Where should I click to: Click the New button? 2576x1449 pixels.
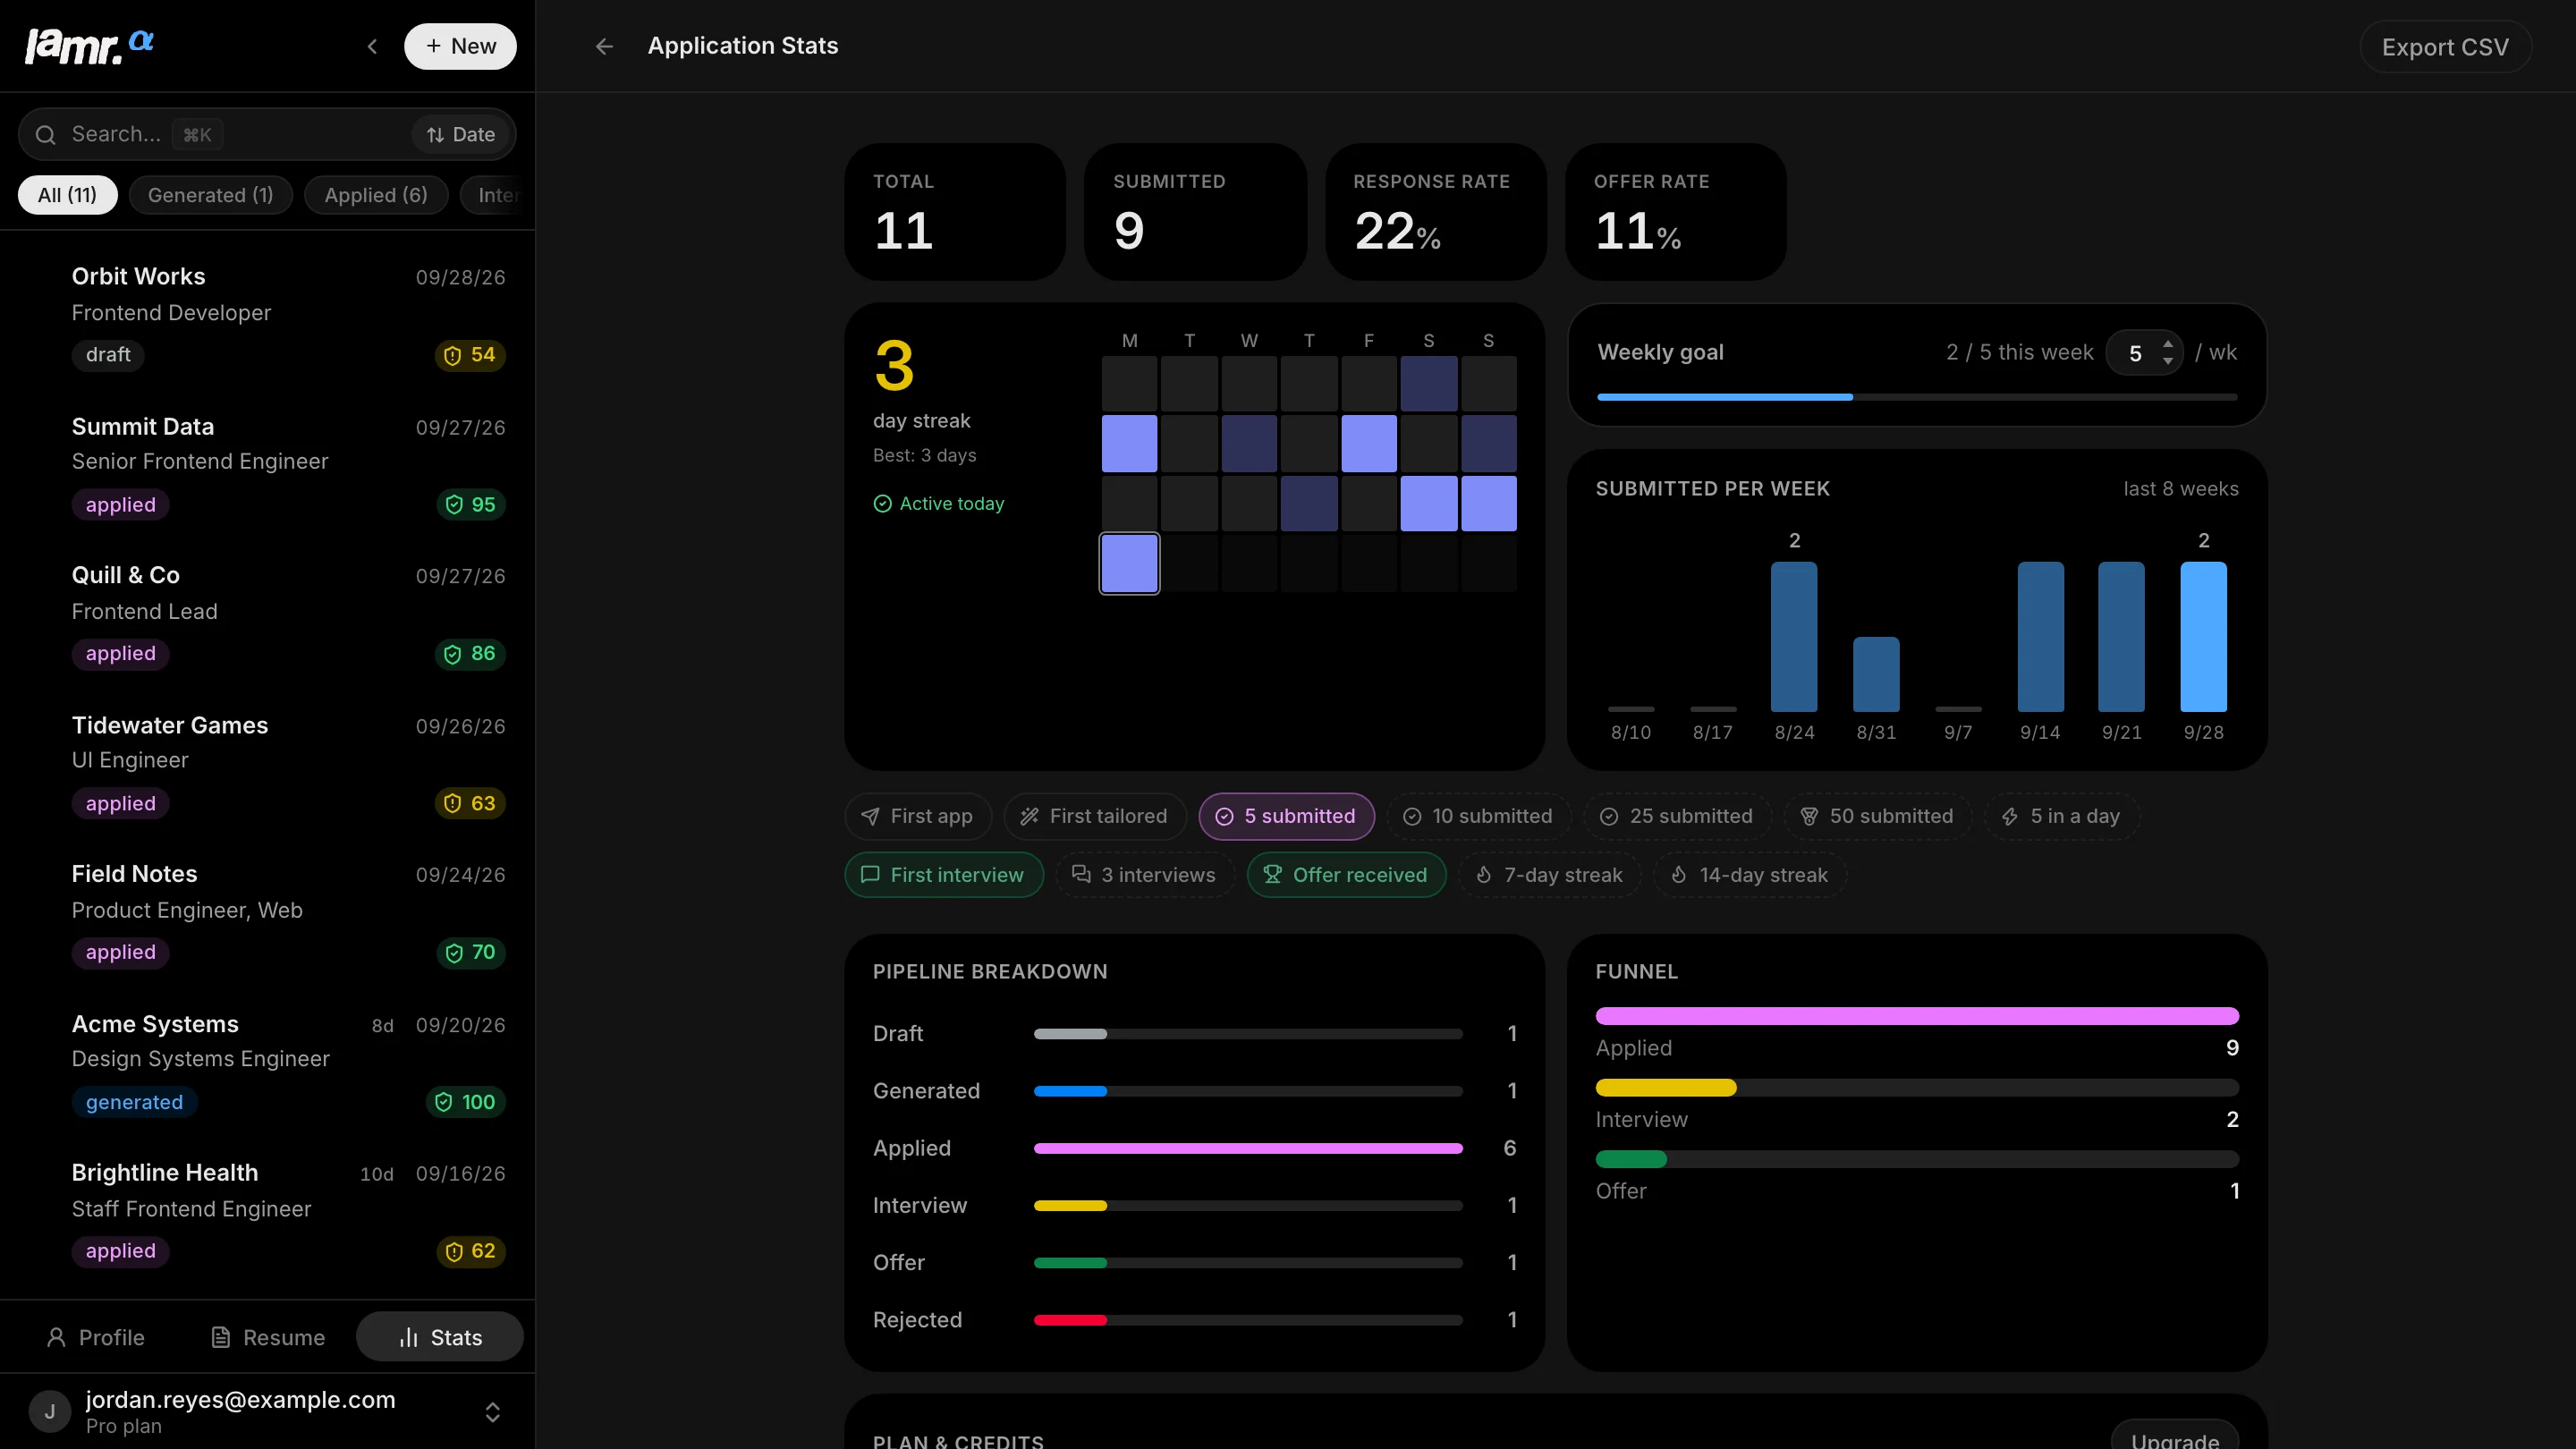460,46
